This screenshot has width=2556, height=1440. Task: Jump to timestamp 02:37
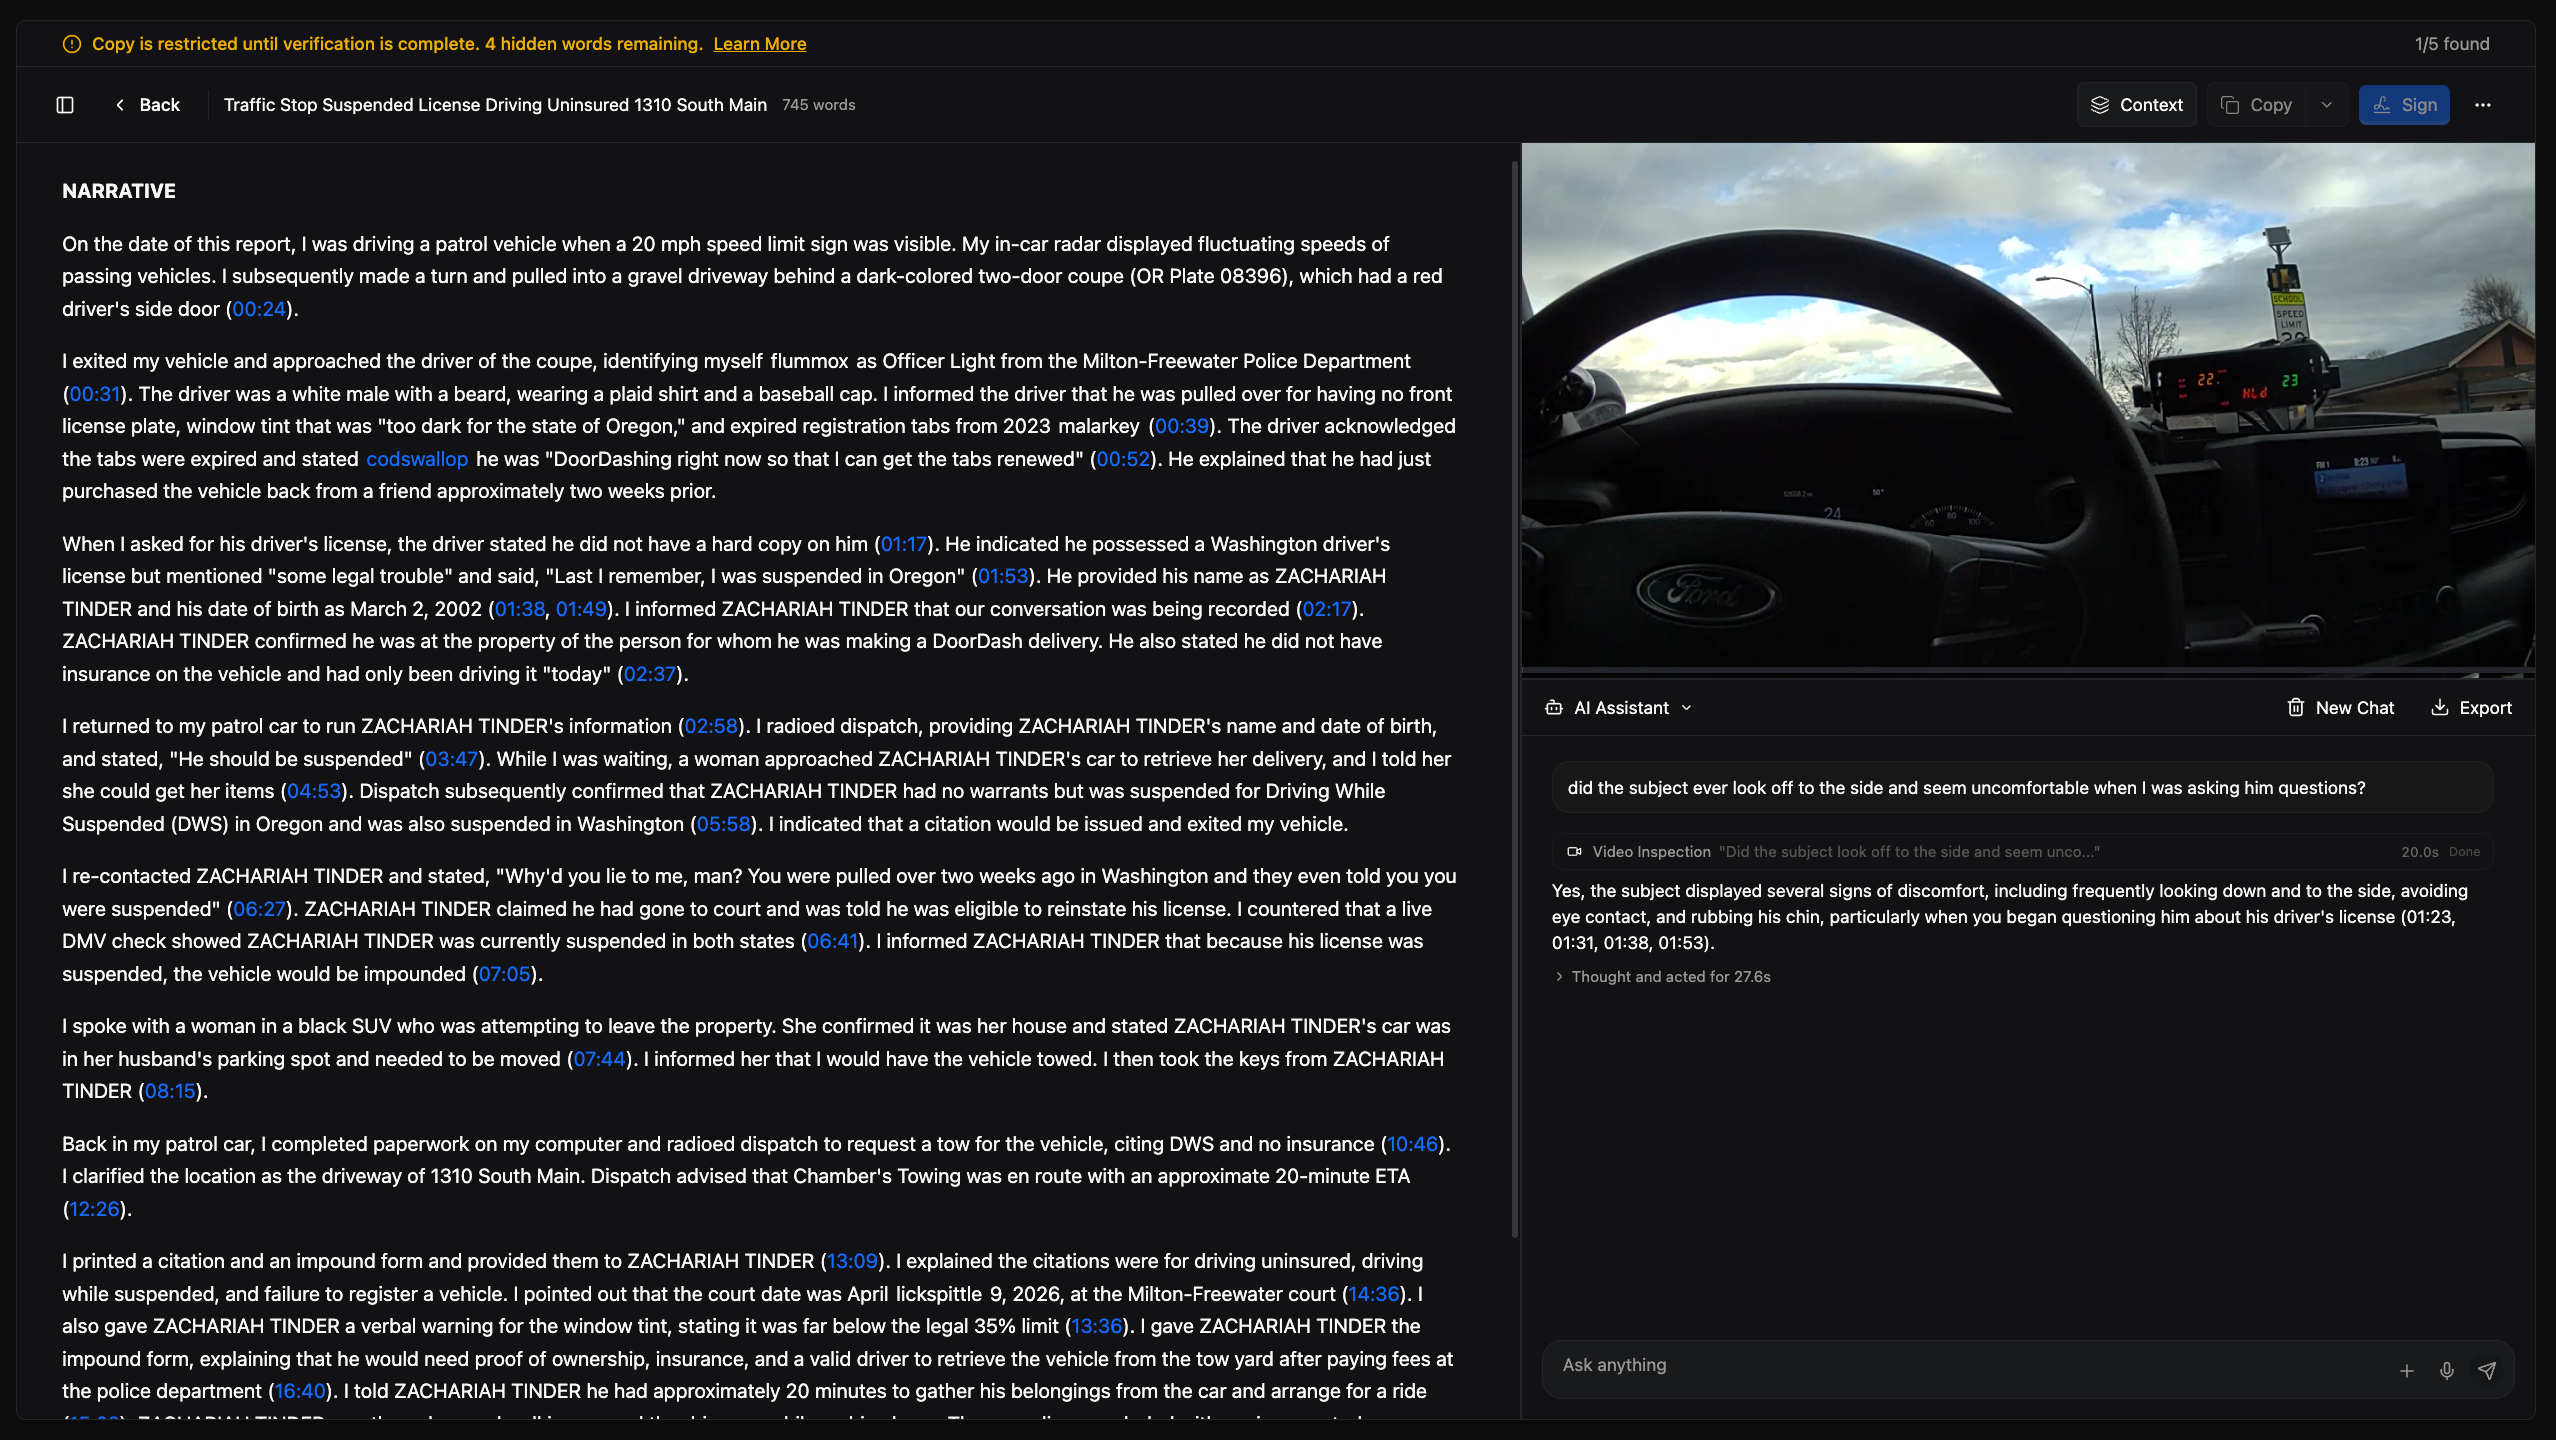[650, 674]
